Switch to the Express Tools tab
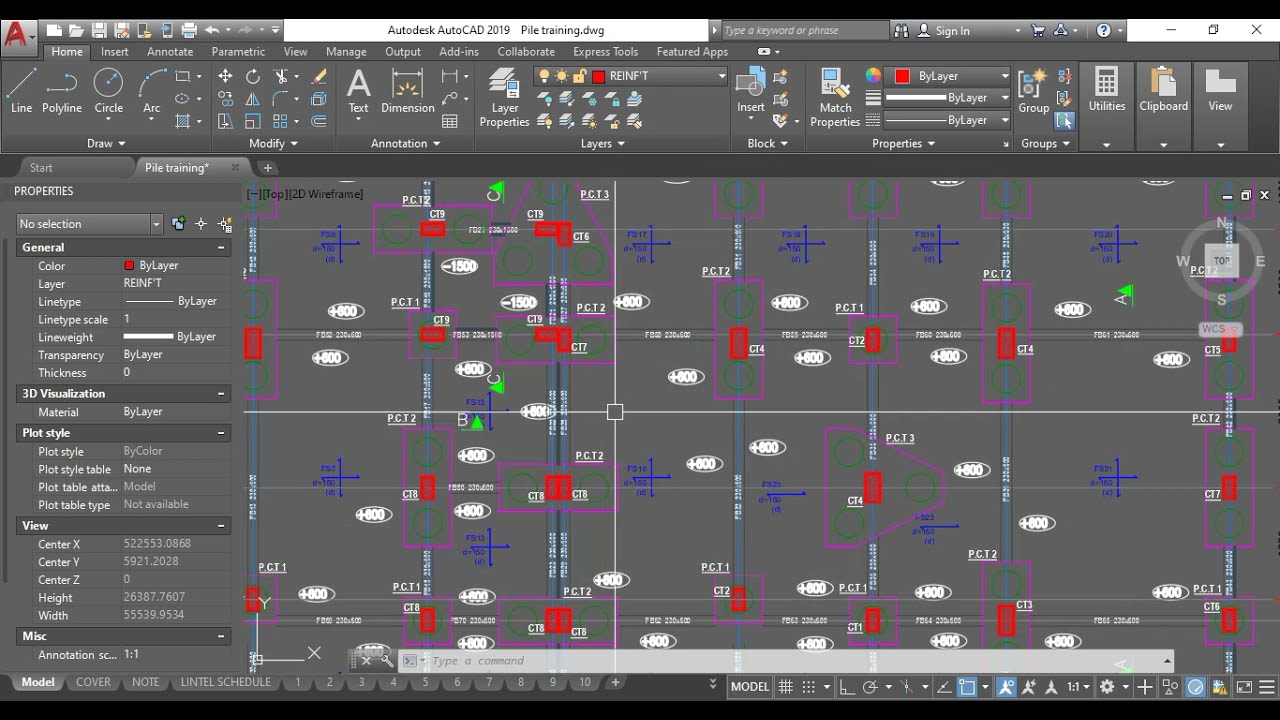1280x720 pixels. coord(605,51)
